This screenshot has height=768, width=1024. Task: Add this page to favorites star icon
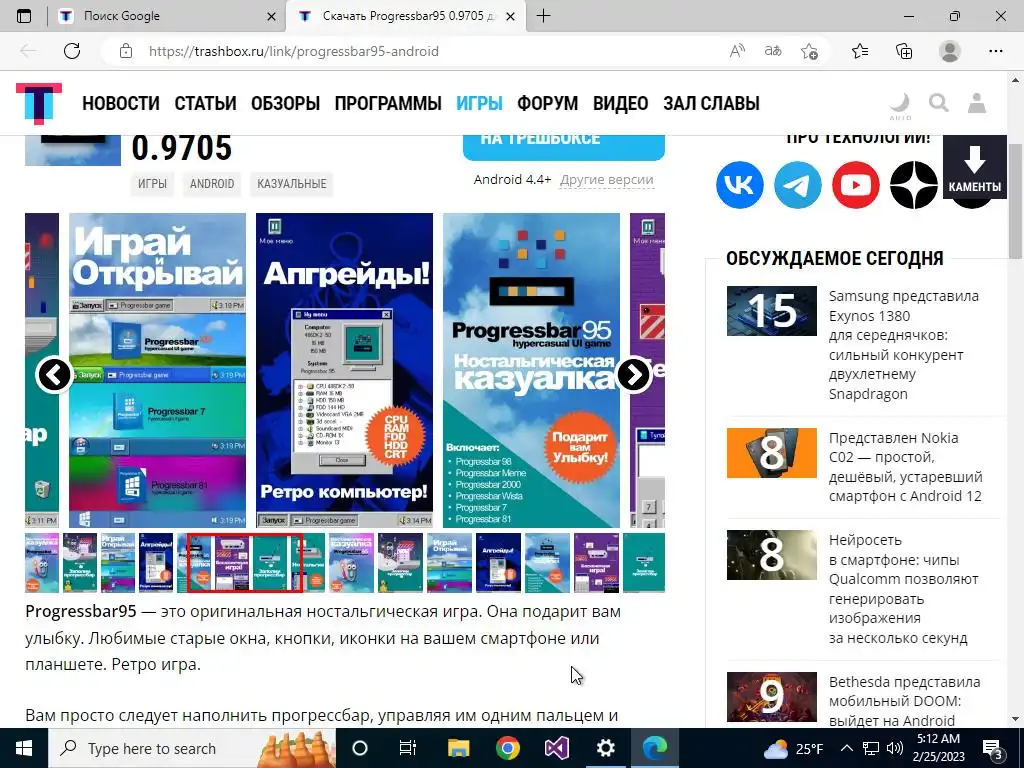coord(809,51)
